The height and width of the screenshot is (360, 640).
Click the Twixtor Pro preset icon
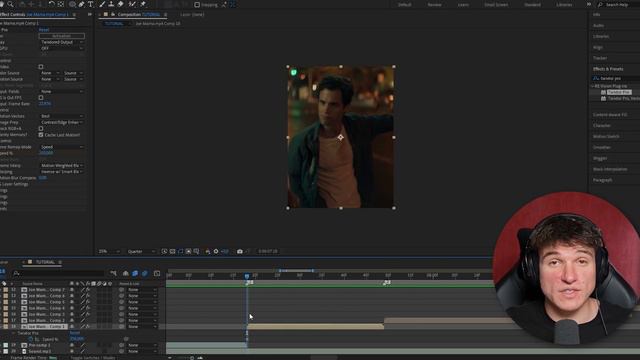603,92
